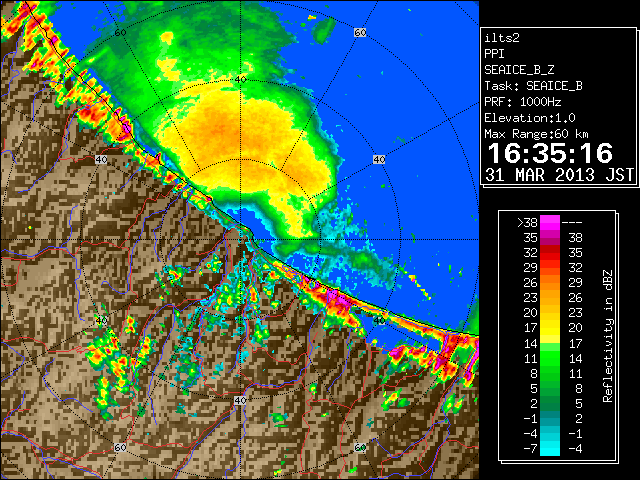Viewport: 640px width, 480px height.
Task: Click the '60' range label in southwest
Action: (120, 447)
